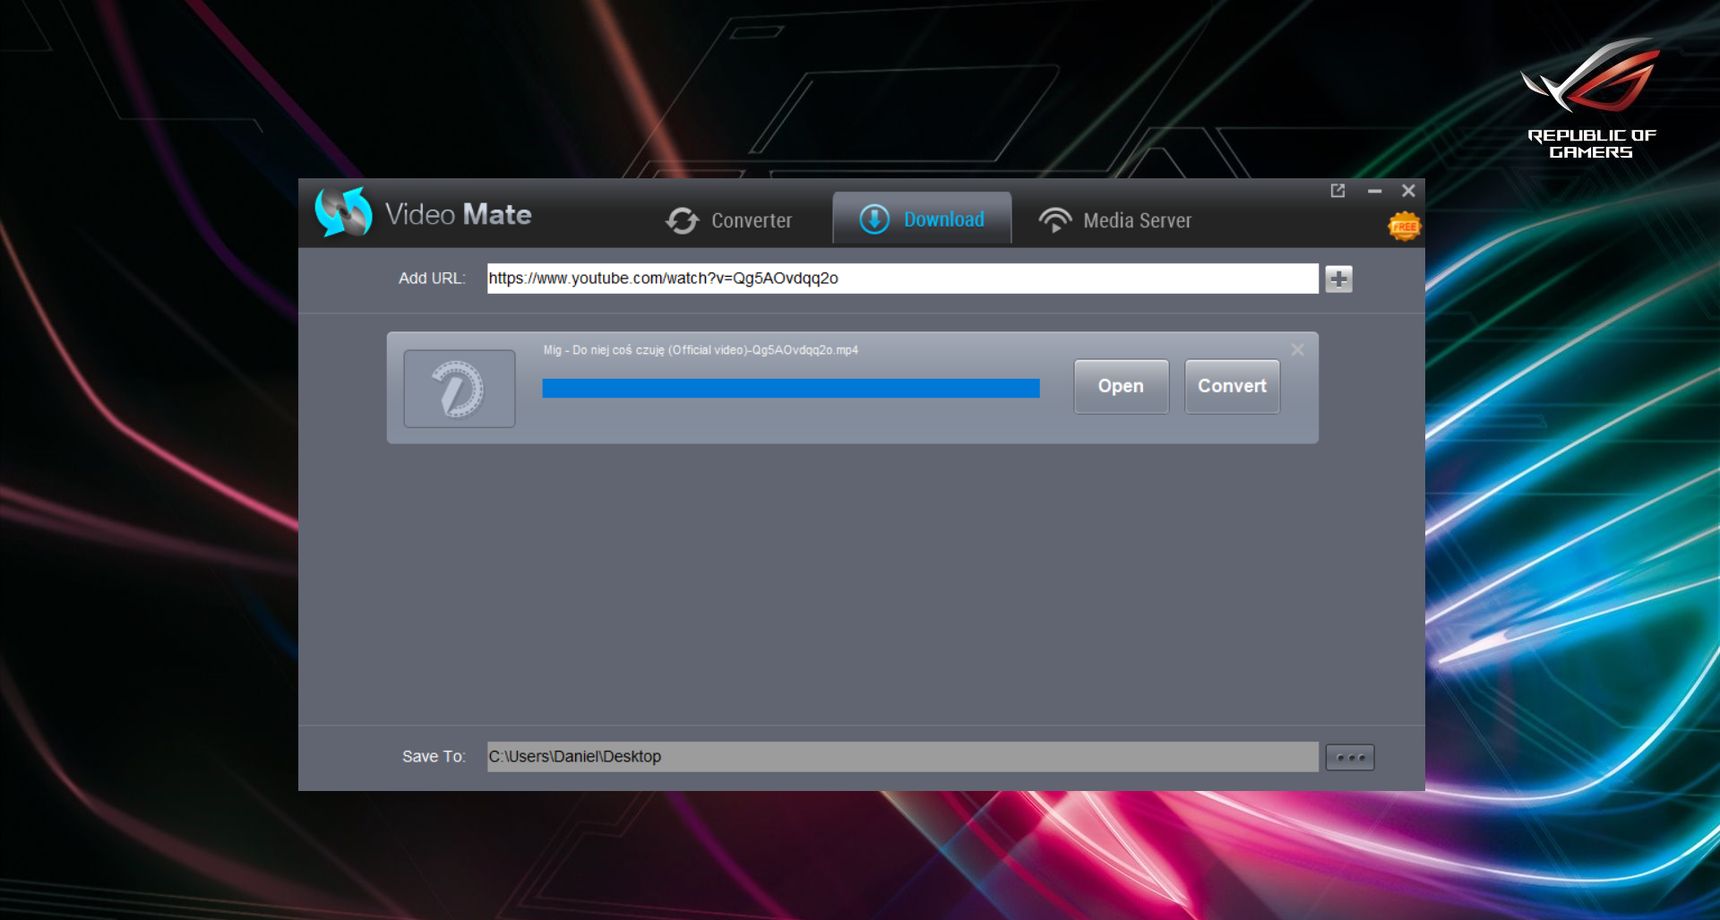Click the Add URL input field

tap(902, 278)
